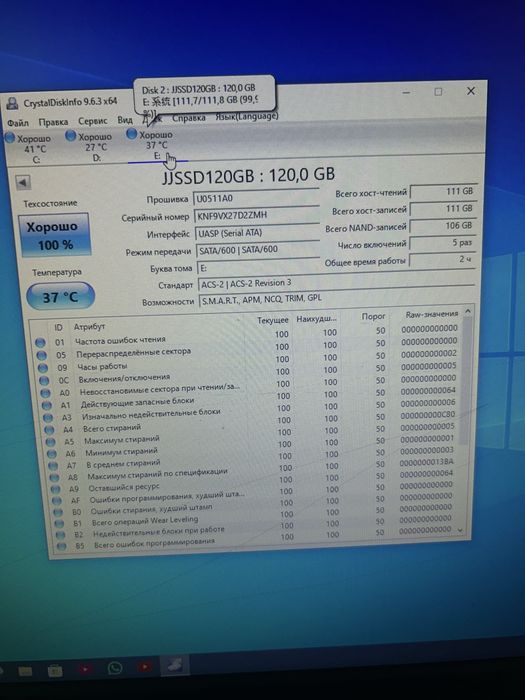Viewport: 525px width, 700px height.
Task: Click status icon for attribute A0
Action: (46, 393)
